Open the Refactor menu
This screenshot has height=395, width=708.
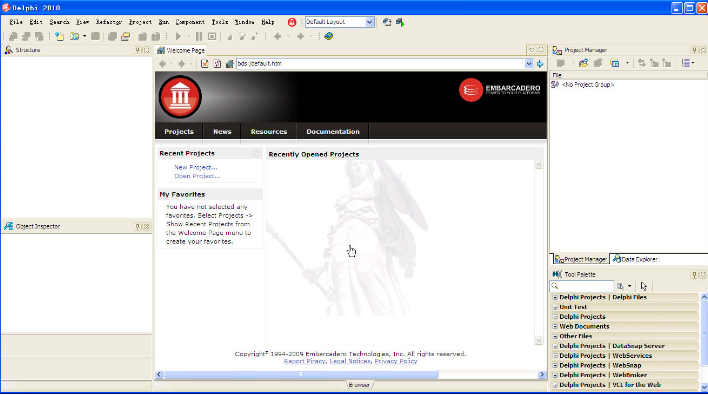click(109, 22)
